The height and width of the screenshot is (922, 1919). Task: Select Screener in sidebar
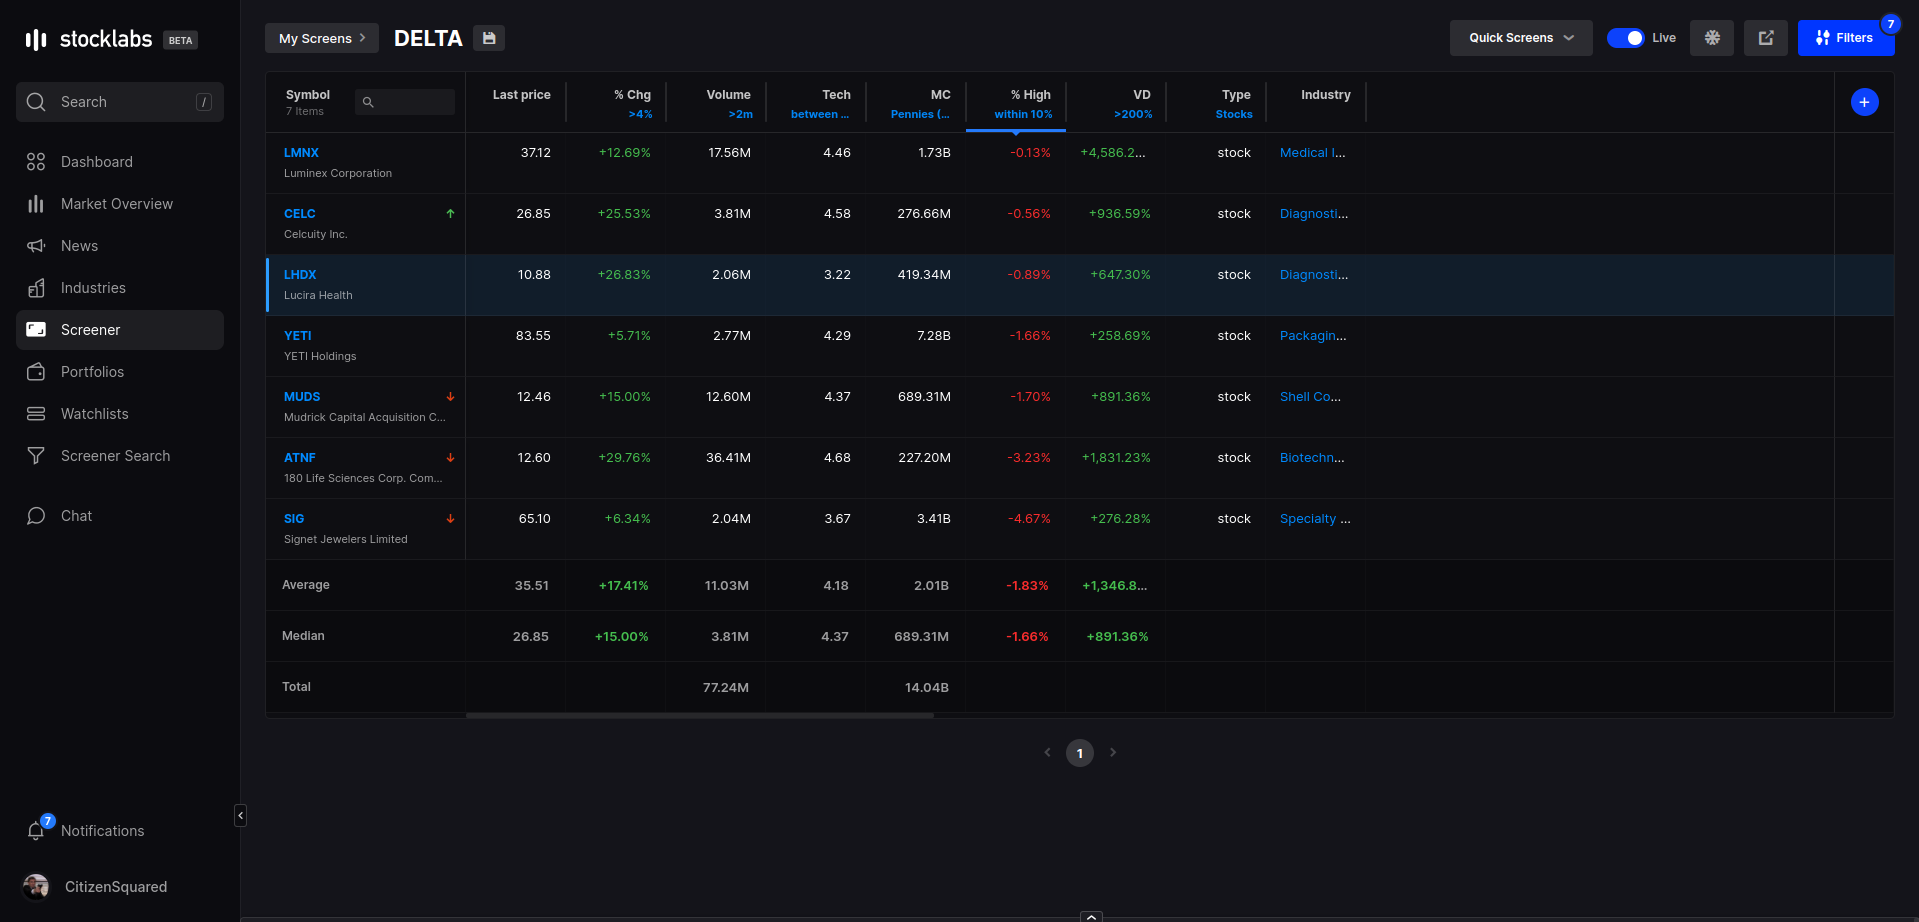120,330
